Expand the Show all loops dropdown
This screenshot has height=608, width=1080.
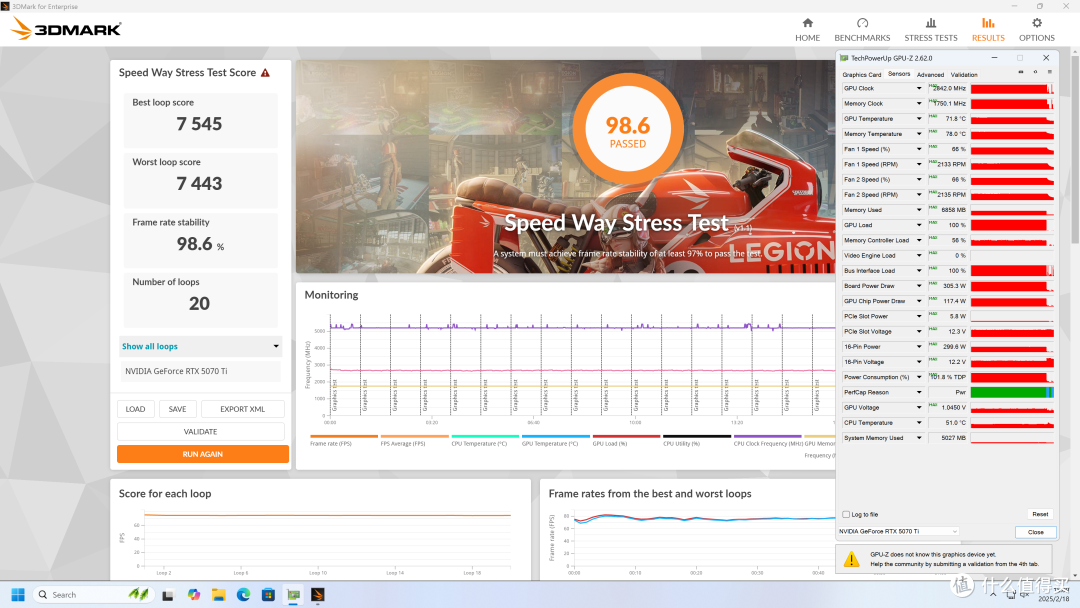click(x=200, y=346)
